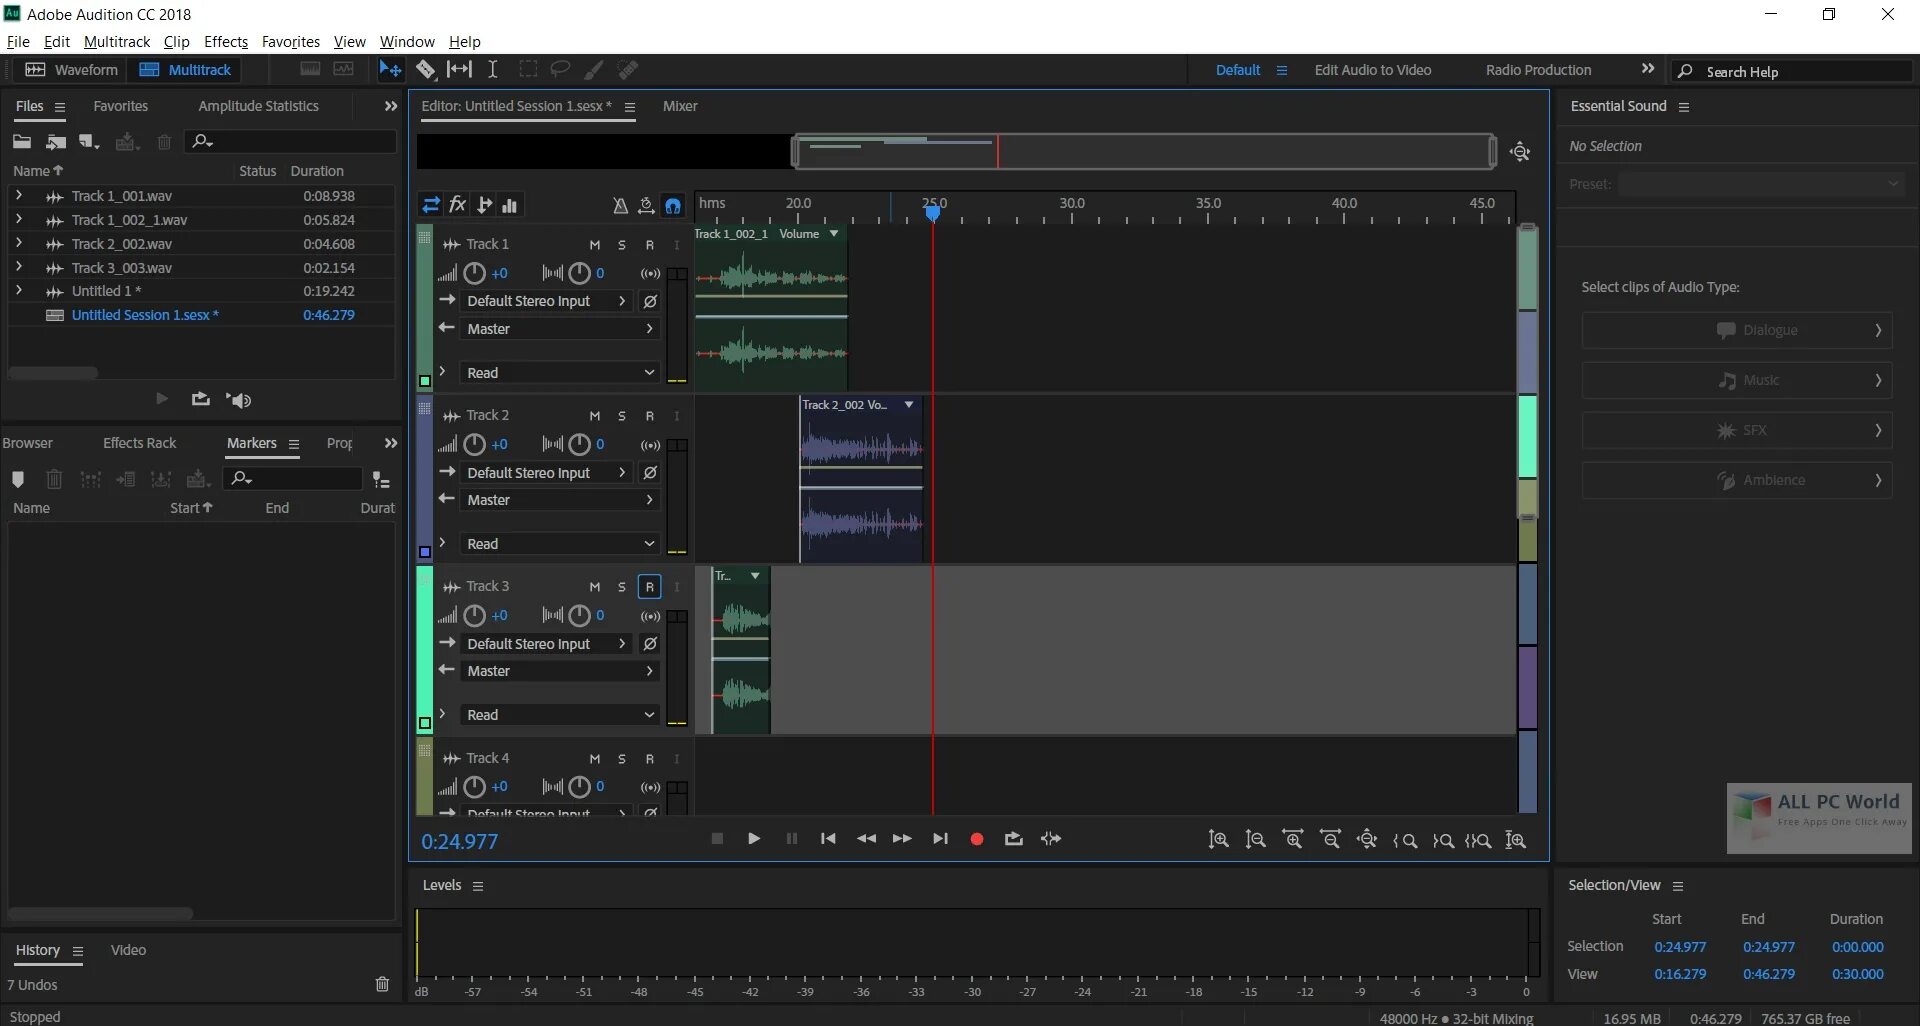Move playhead to previous marker
This screenshot has height=1026, width=1920.
pyautogui.click(x=828, y=839)
